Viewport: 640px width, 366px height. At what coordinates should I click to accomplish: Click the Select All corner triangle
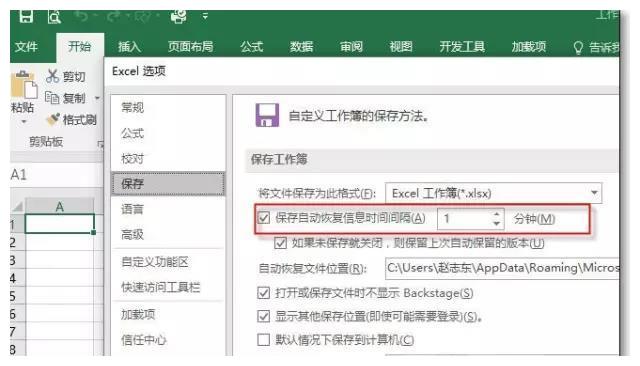click(x=17, y=207)
